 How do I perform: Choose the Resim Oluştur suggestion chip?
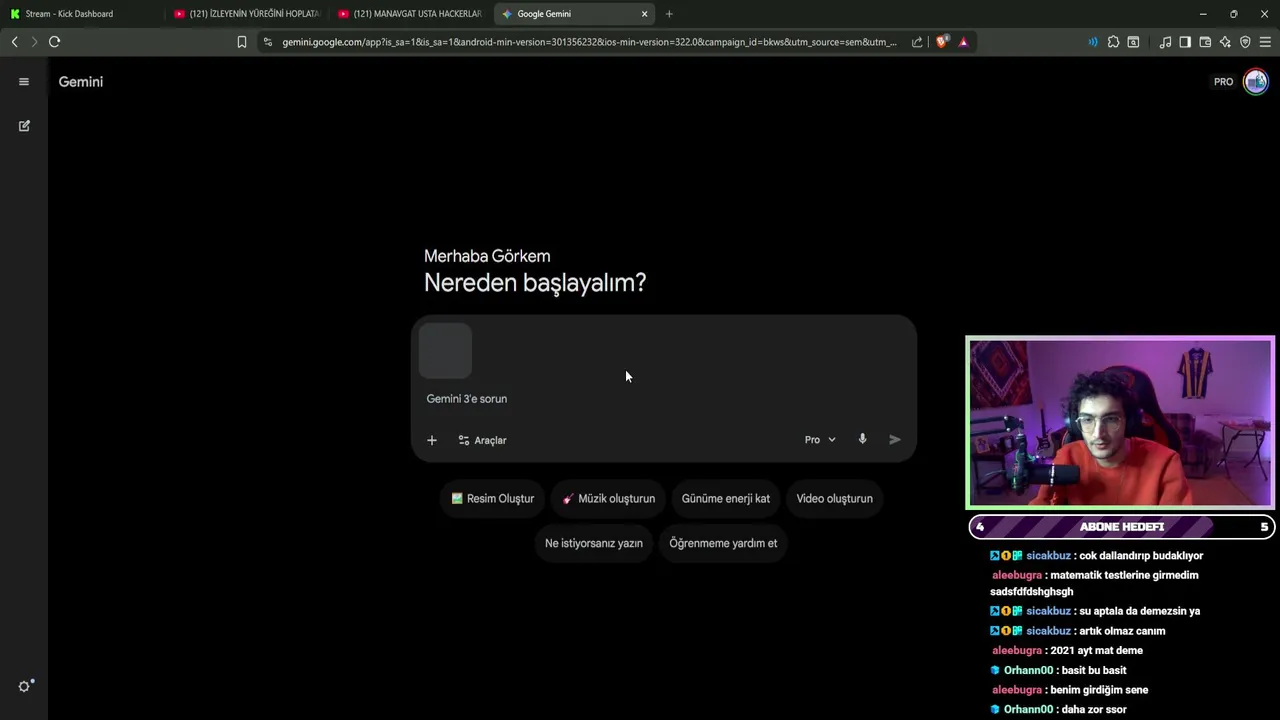pyautogui.click(x=492, y=498)
